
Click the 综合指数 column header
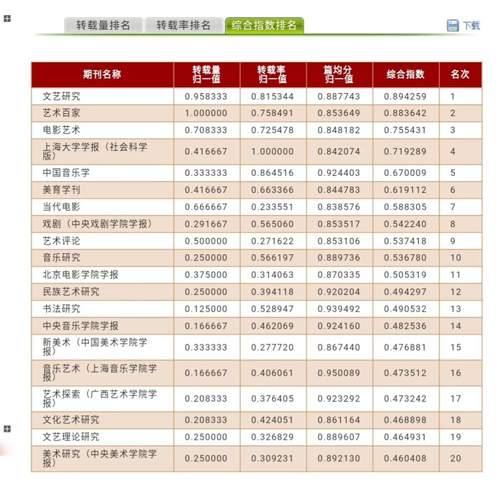point(406,74)
